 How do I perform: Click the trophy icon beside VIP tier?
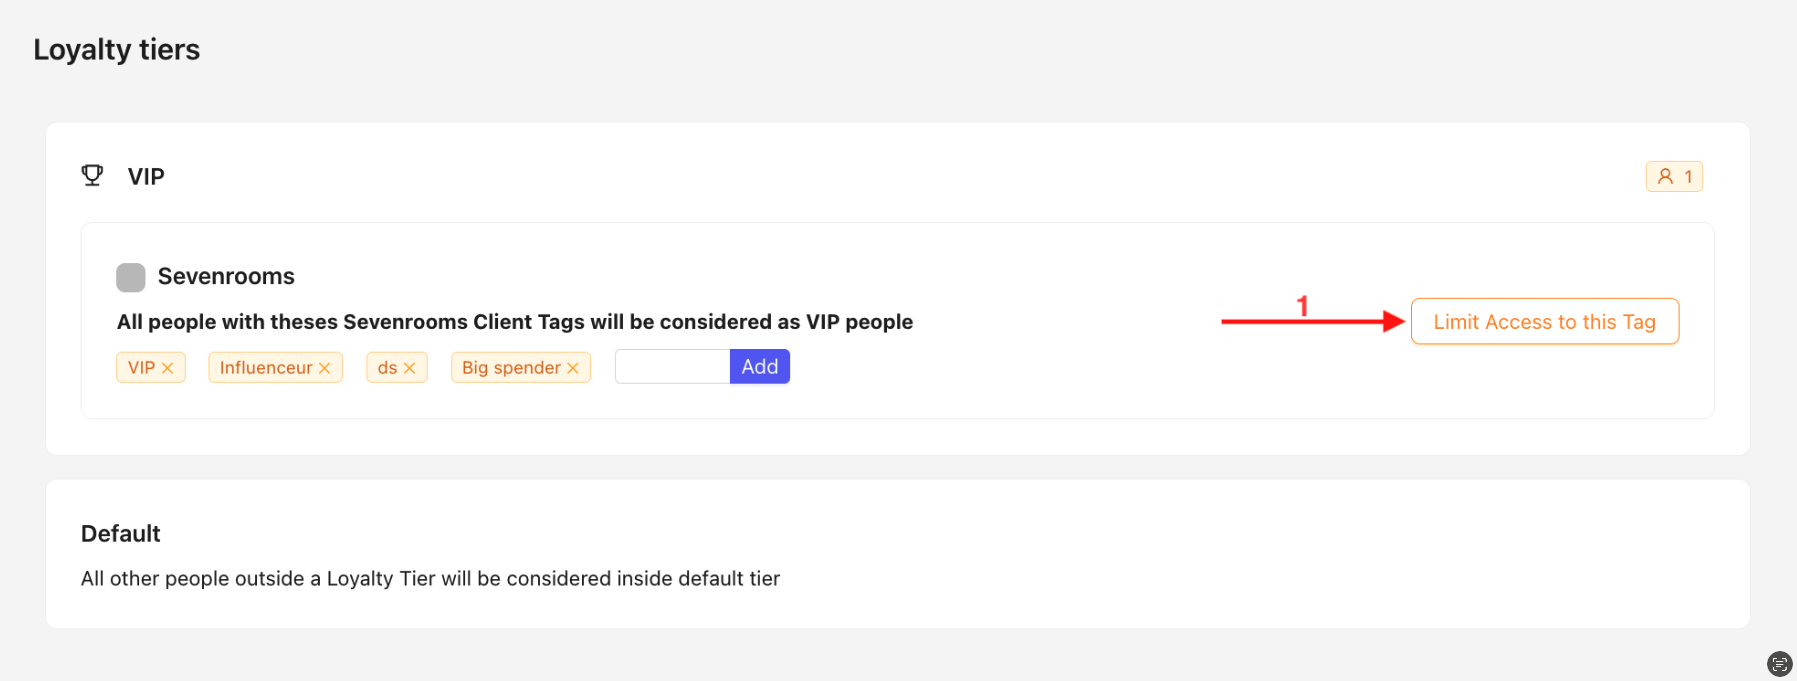92,176
